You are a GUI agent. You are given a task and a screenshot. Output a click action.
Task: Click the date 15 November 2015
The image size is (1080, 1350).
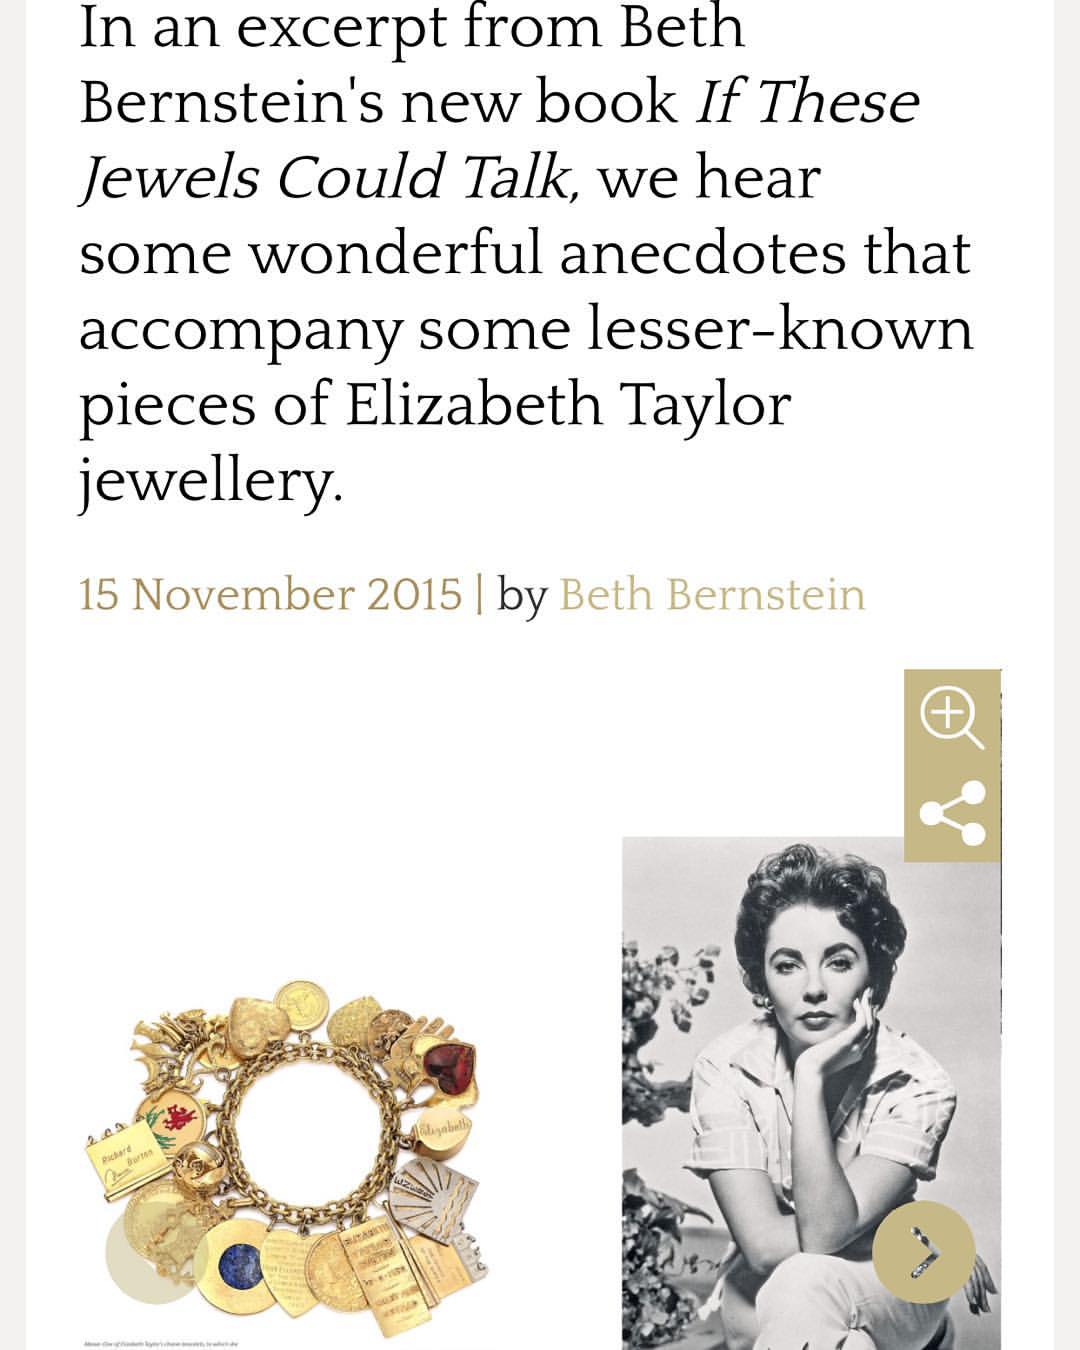coord(270,594)
